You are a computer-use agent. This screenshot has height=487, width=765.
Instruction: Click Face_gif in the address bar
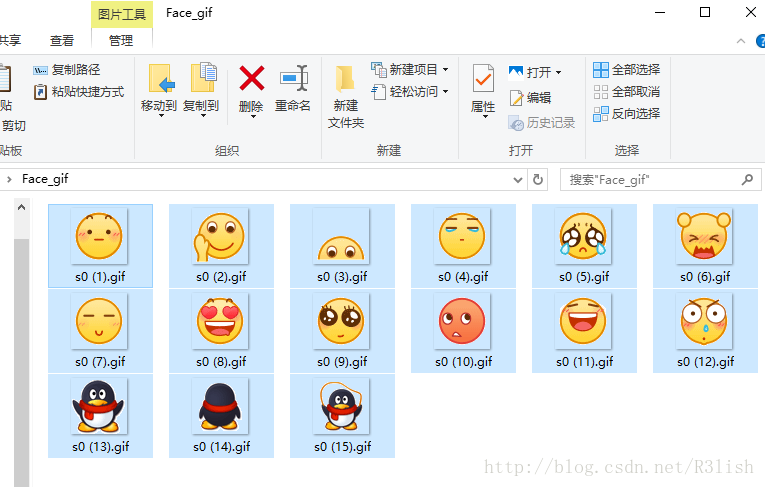click(x=45, y=179)
